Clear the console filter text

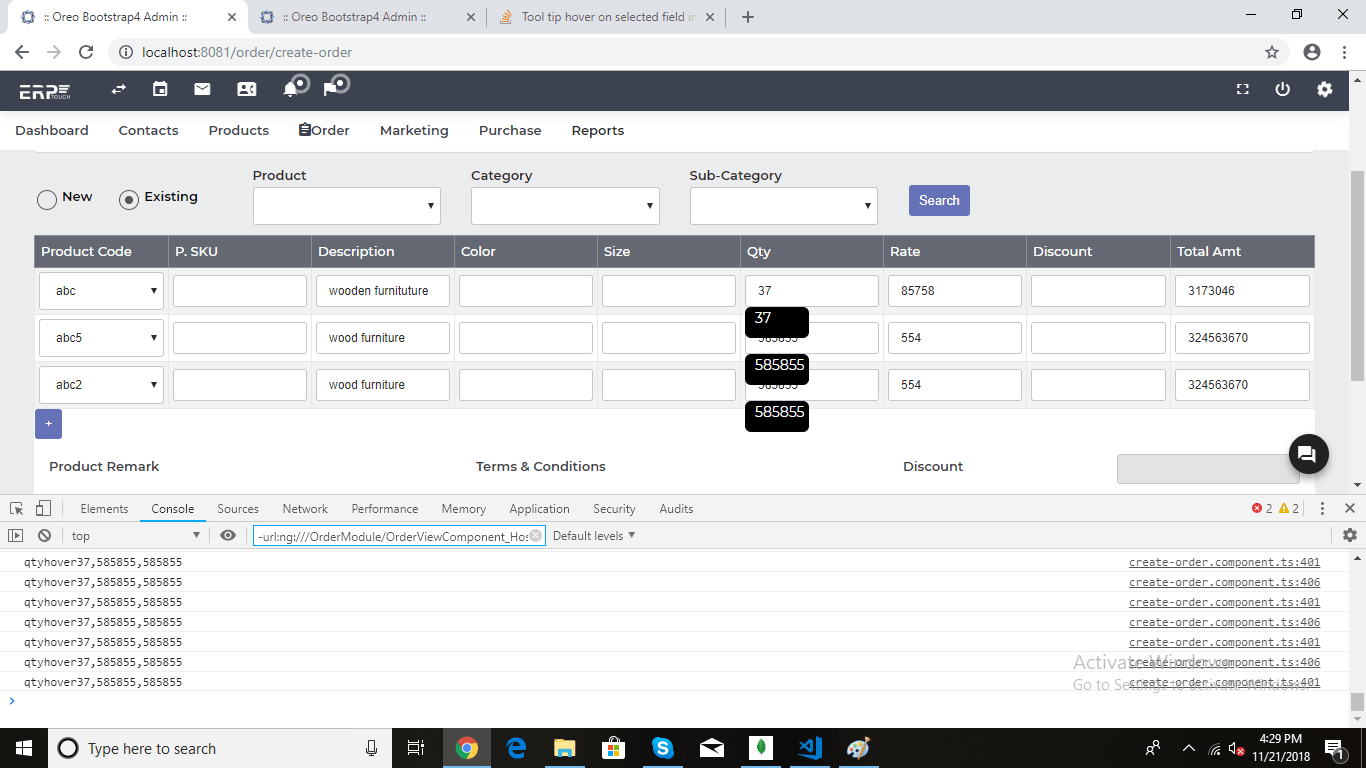pos(535,536)
